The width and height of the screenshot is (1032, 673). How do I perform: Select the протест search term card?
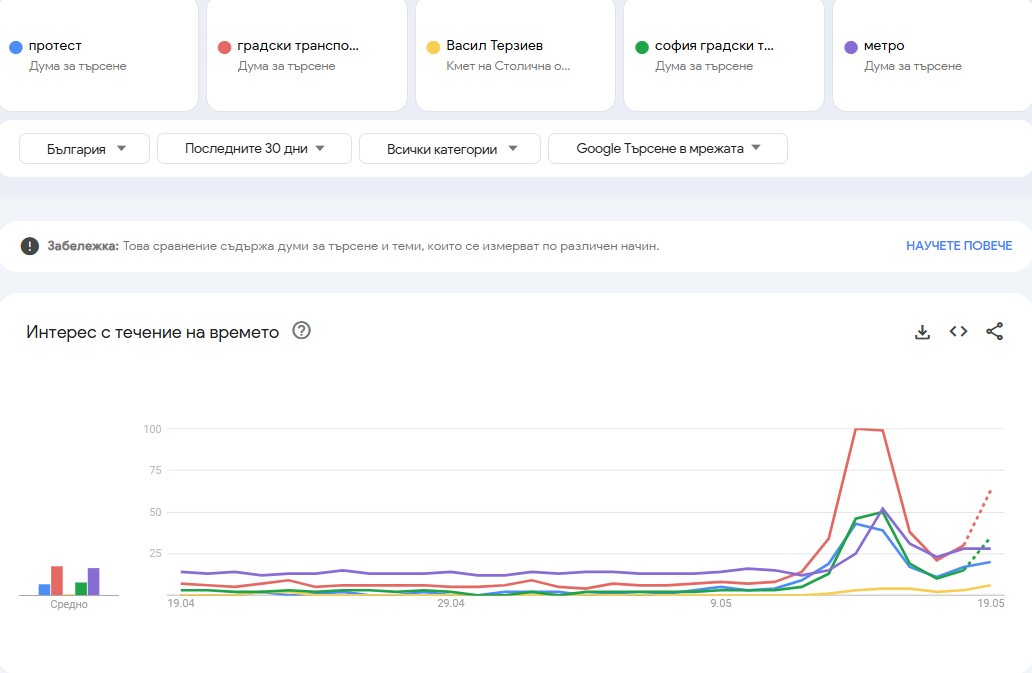coord(99,55)
